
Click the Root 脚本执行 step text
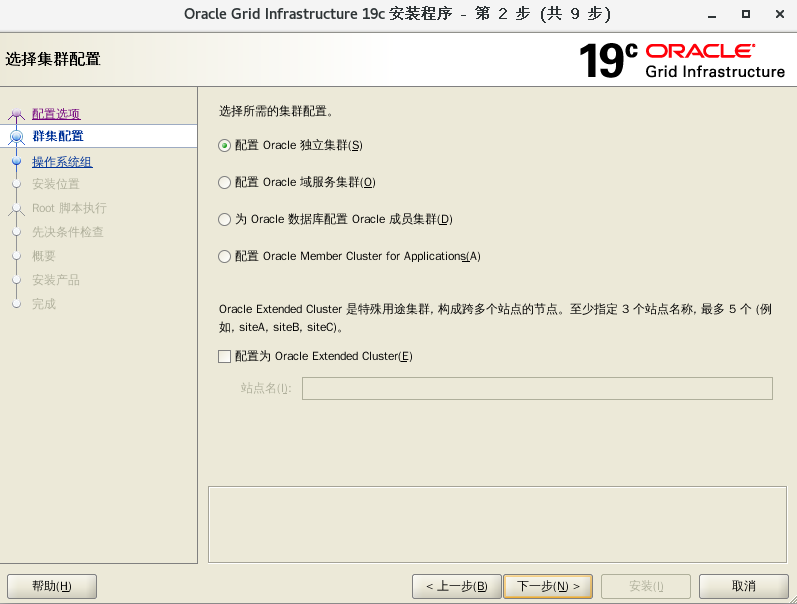click(x=69, y=208)
